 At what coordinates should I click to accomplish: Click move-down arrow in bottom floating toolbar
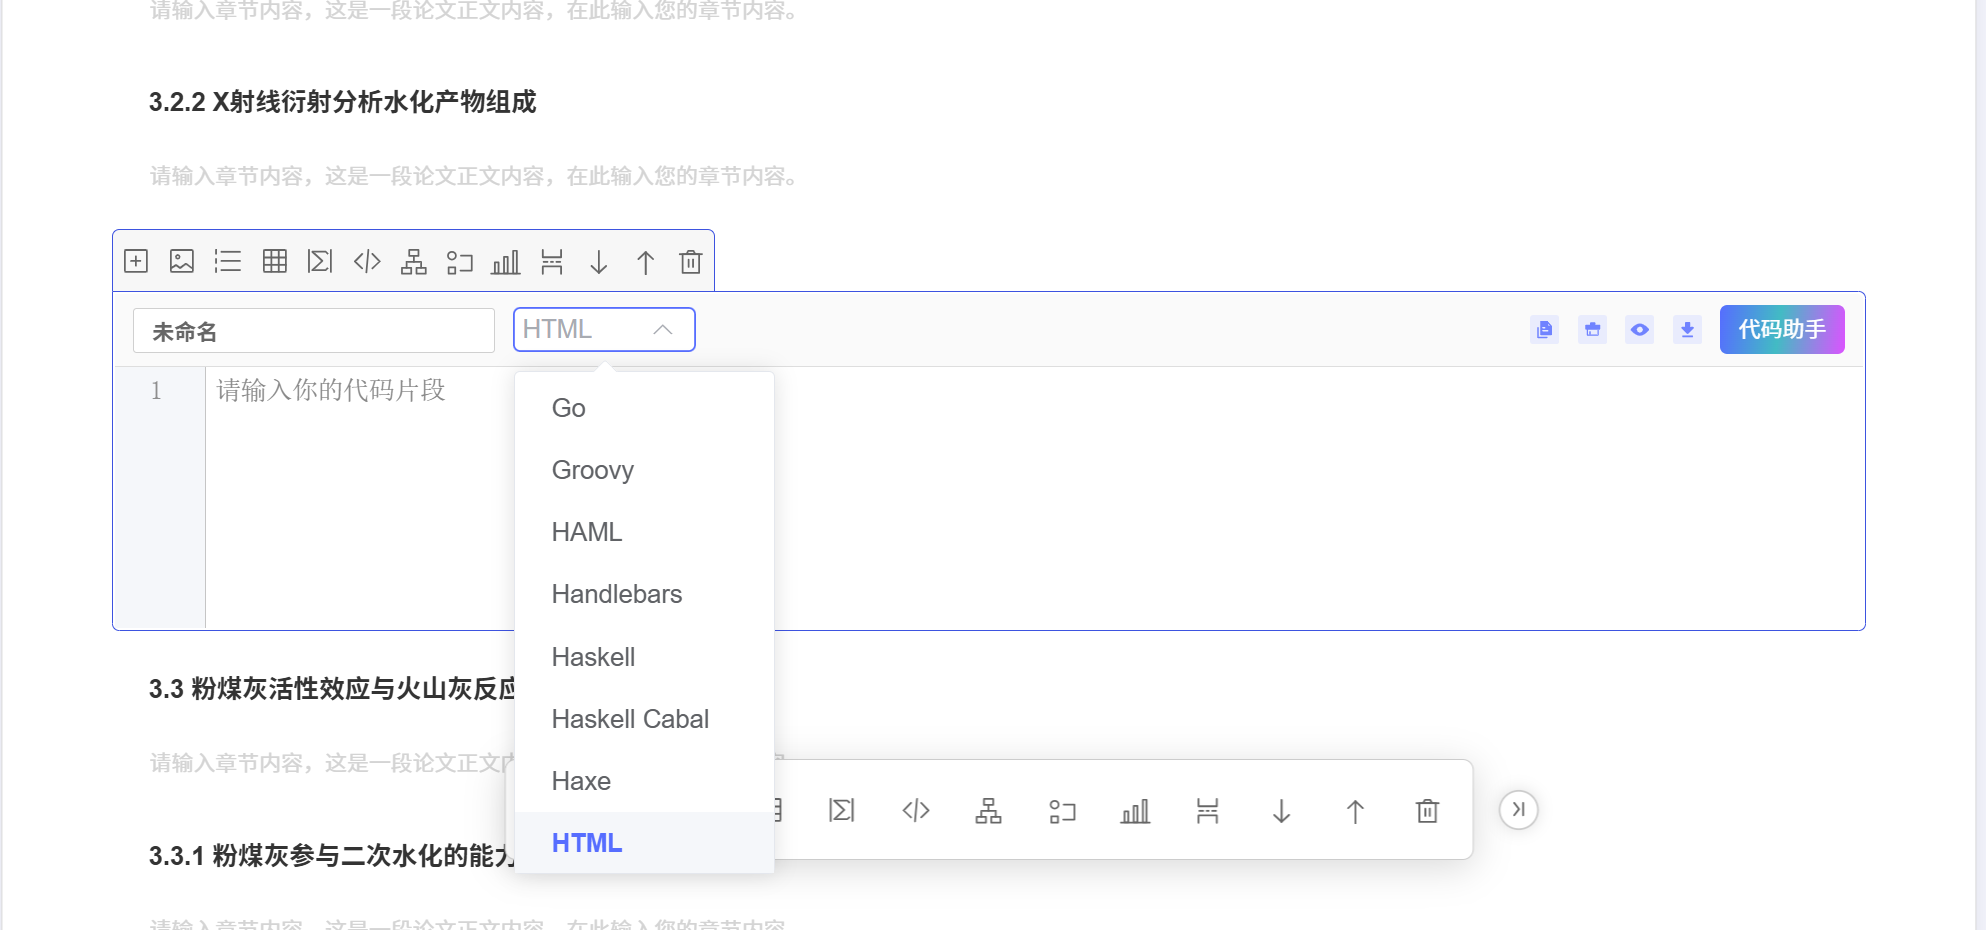point(1281,810)
